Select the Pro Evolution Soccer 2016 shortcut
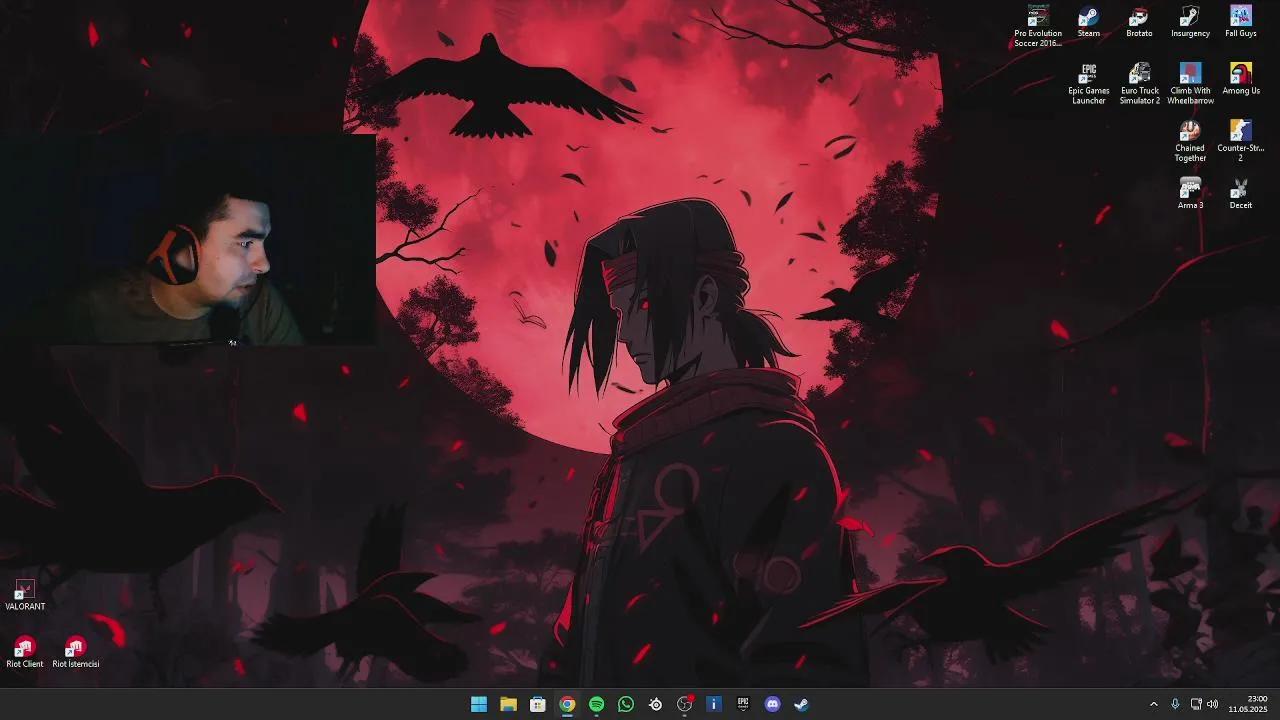Screen dimensions: 1280x720 click(x=1038, y=26)
